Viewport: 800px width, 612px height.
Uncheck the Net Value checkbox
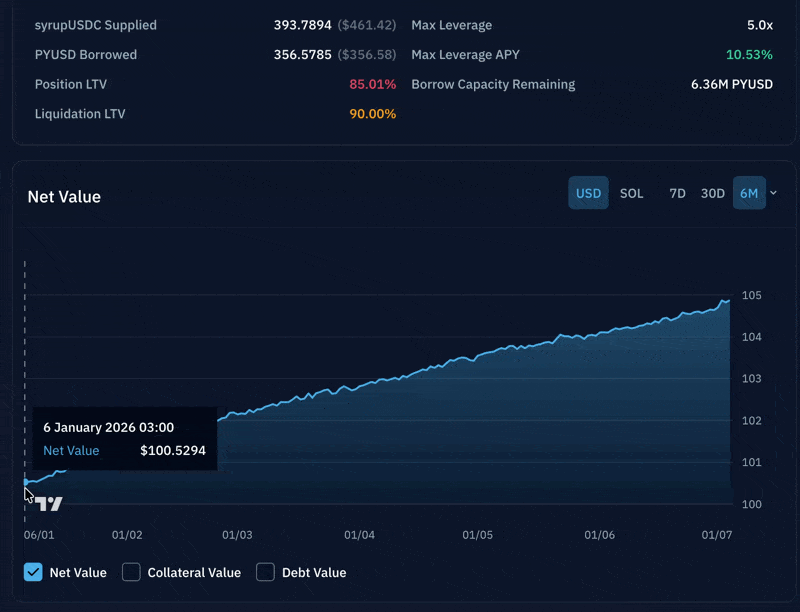[33, 572]
